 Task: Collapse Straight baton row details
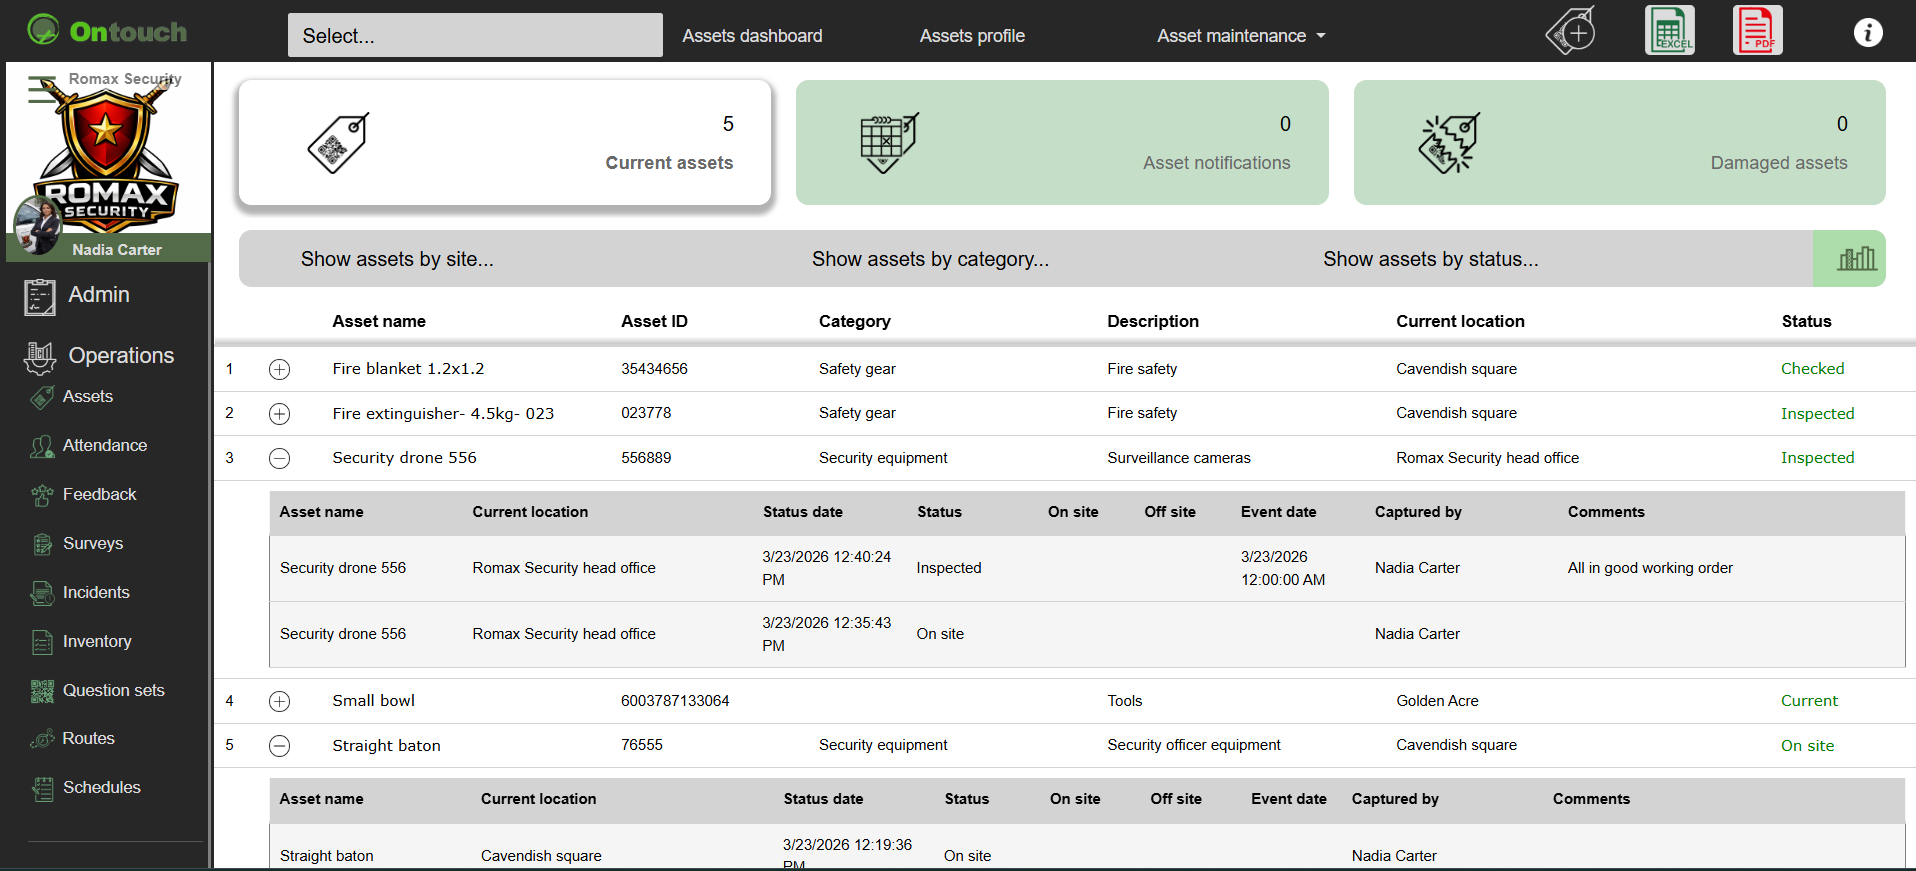point(280,746)
